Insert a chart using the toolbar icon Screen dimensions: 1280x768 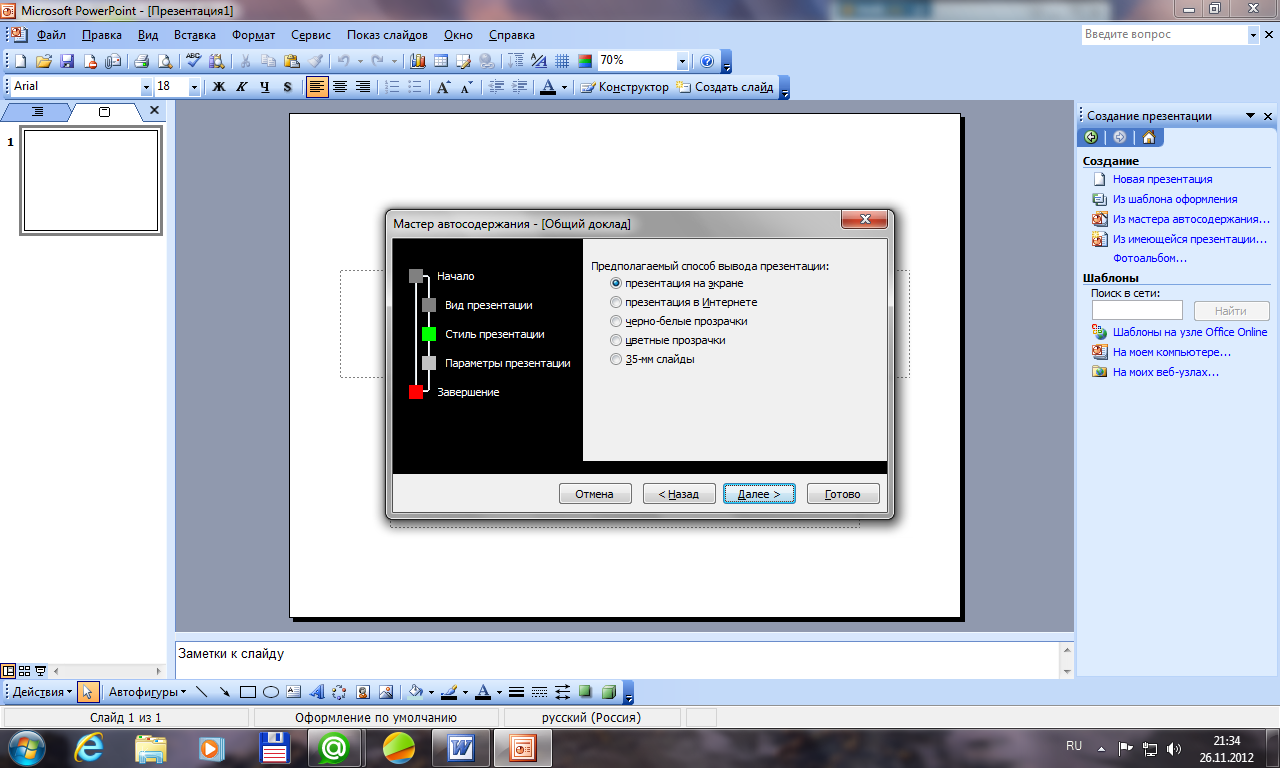(x=417, y=61)
